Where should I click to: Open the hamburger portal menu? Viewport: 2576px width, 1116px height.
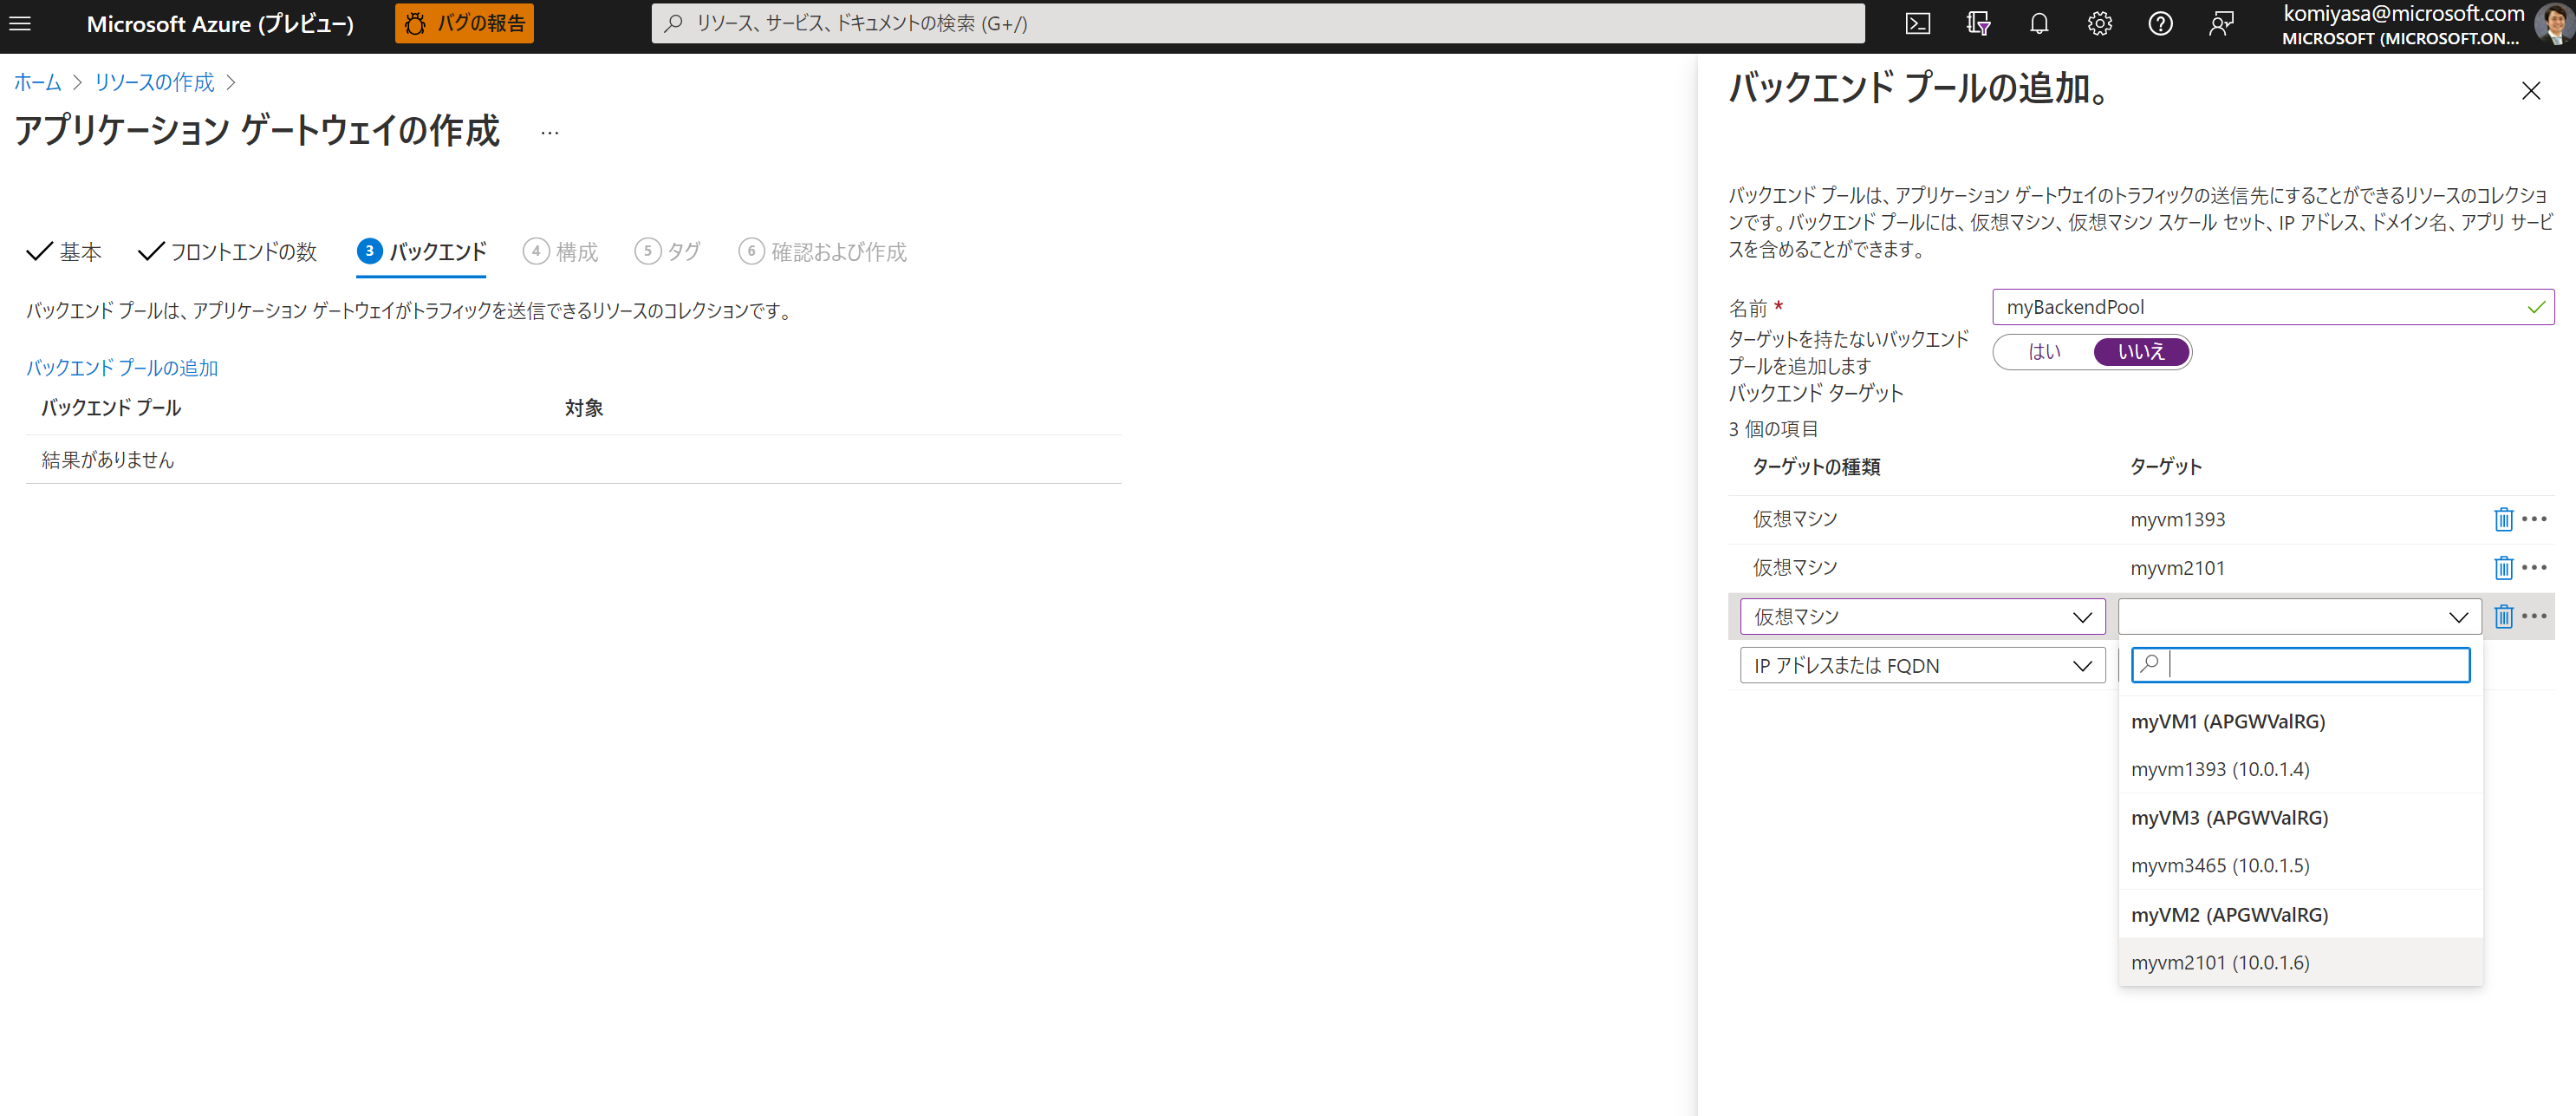point(20,23)
